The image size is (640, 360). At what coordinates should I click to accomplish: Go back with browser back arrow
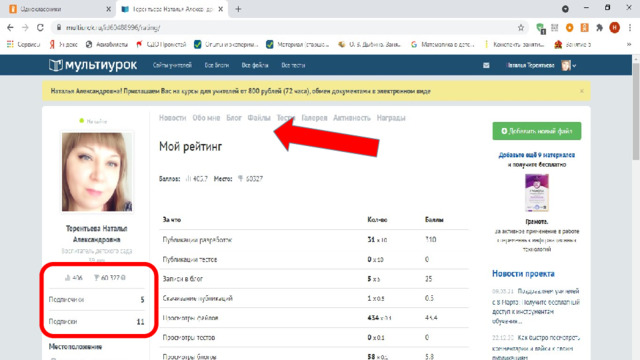coord(10,27)
